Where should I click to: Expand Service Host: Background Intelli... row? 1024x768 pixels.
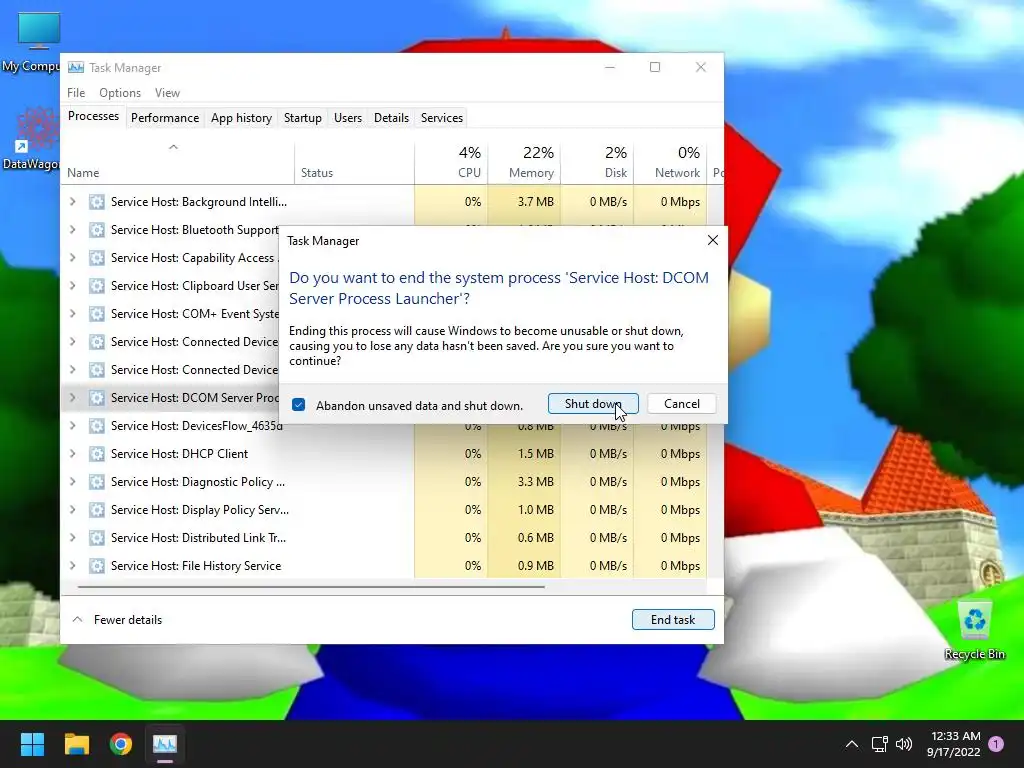pyautogui.click(x=72, y=202)
